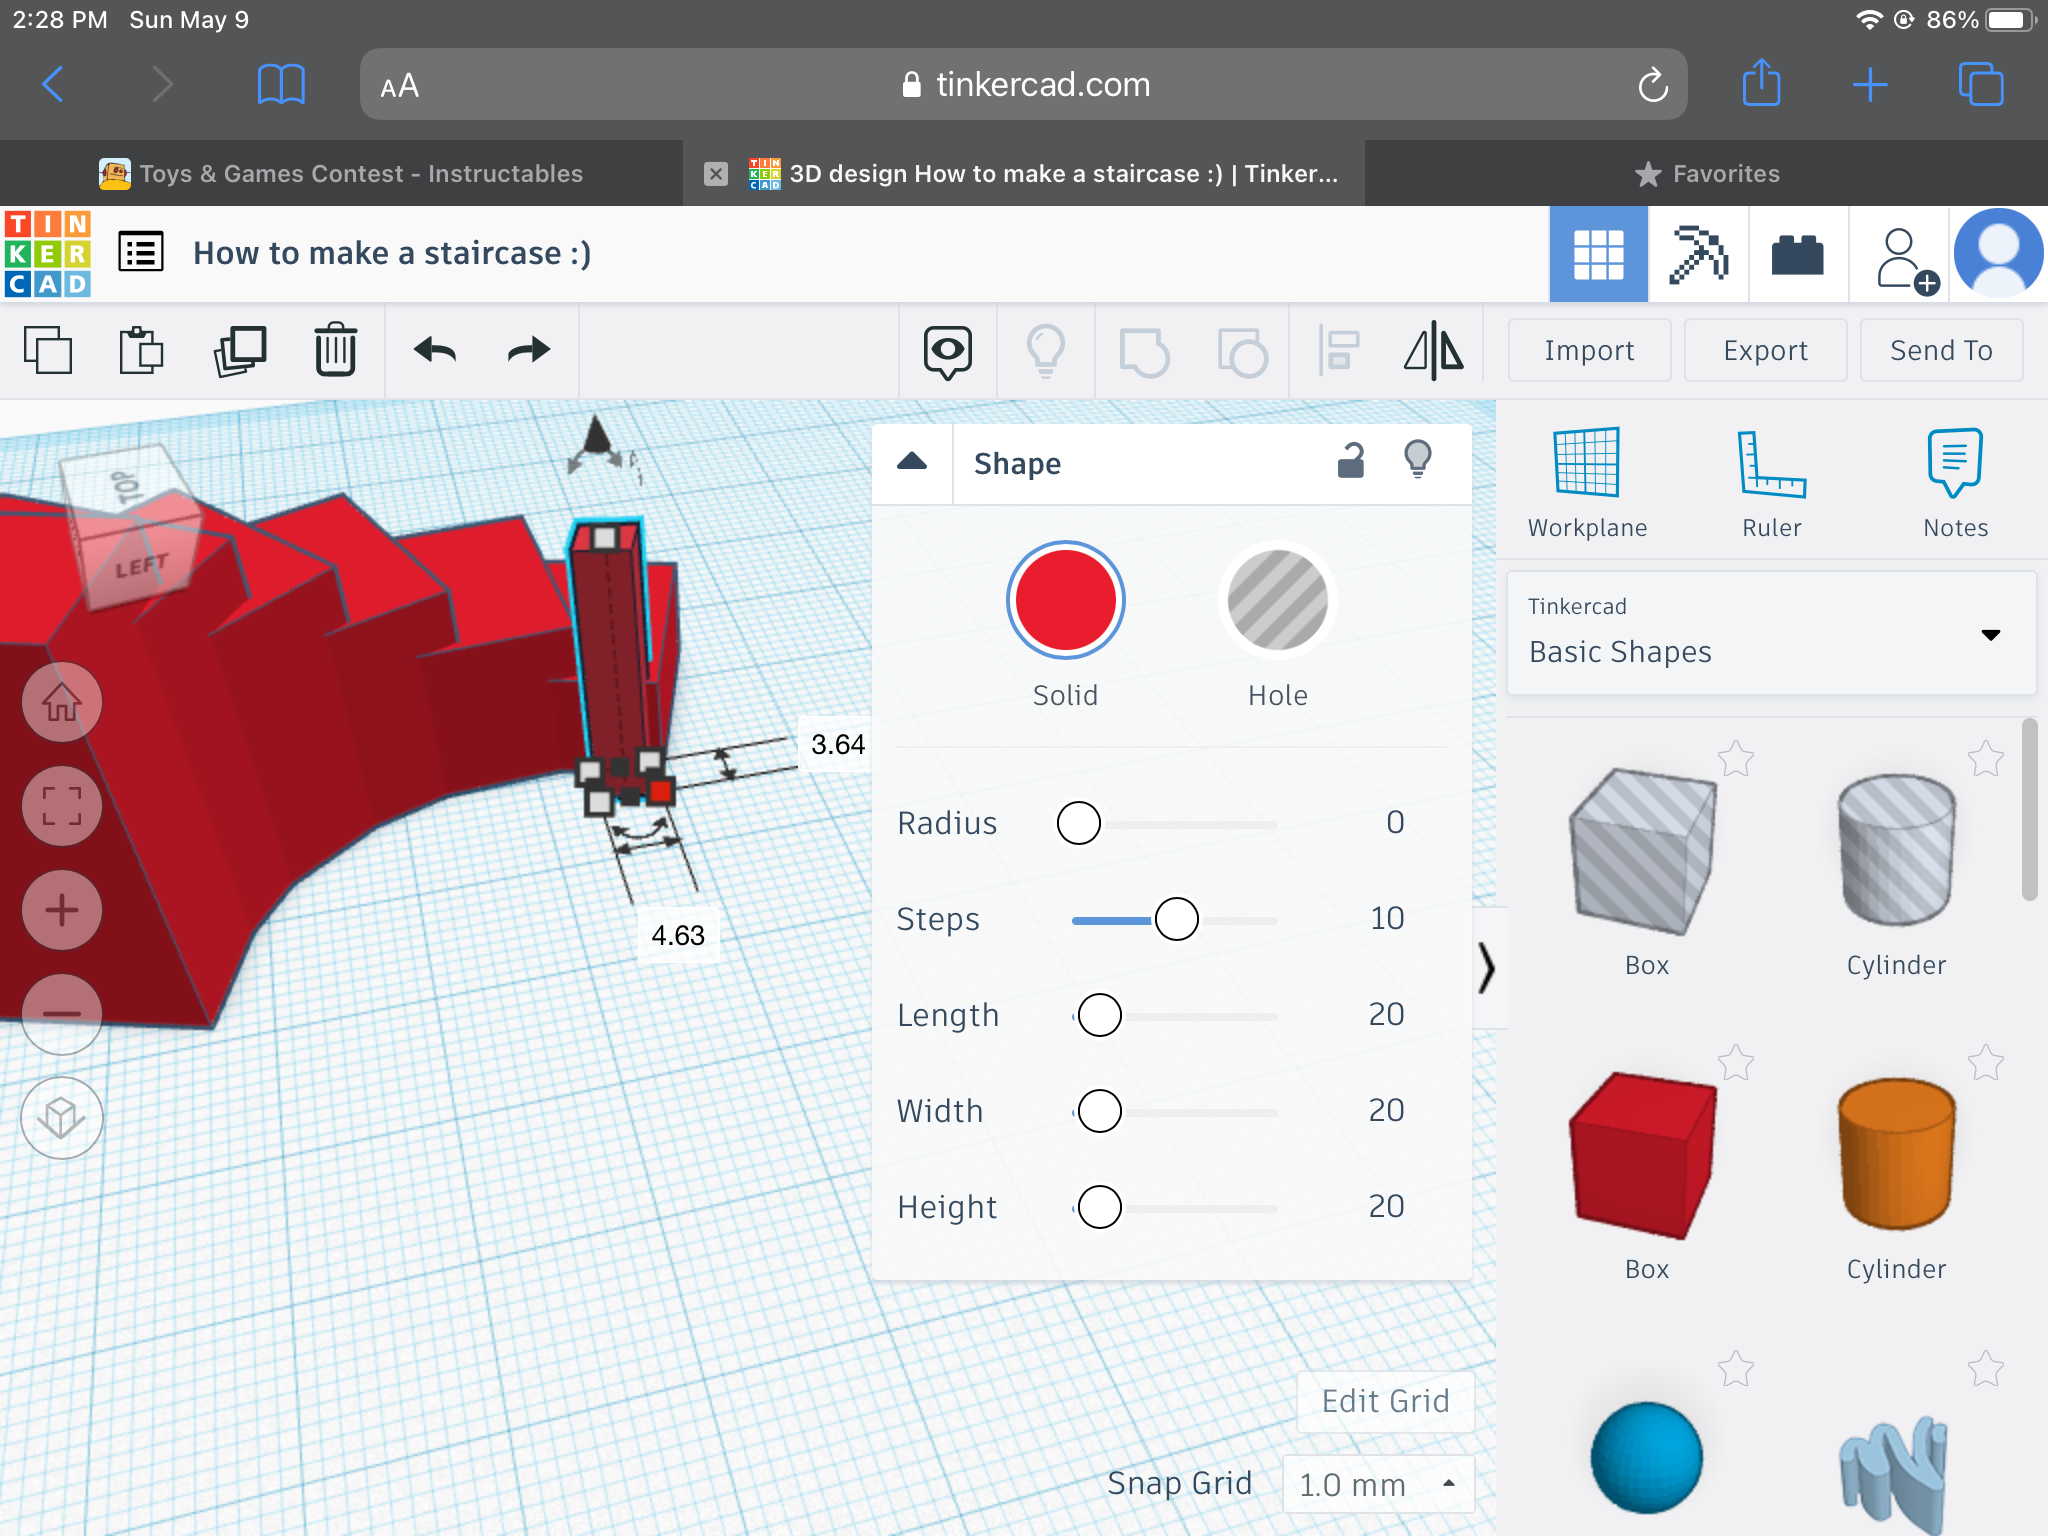Select the Workplane tool

point(1587,484)
